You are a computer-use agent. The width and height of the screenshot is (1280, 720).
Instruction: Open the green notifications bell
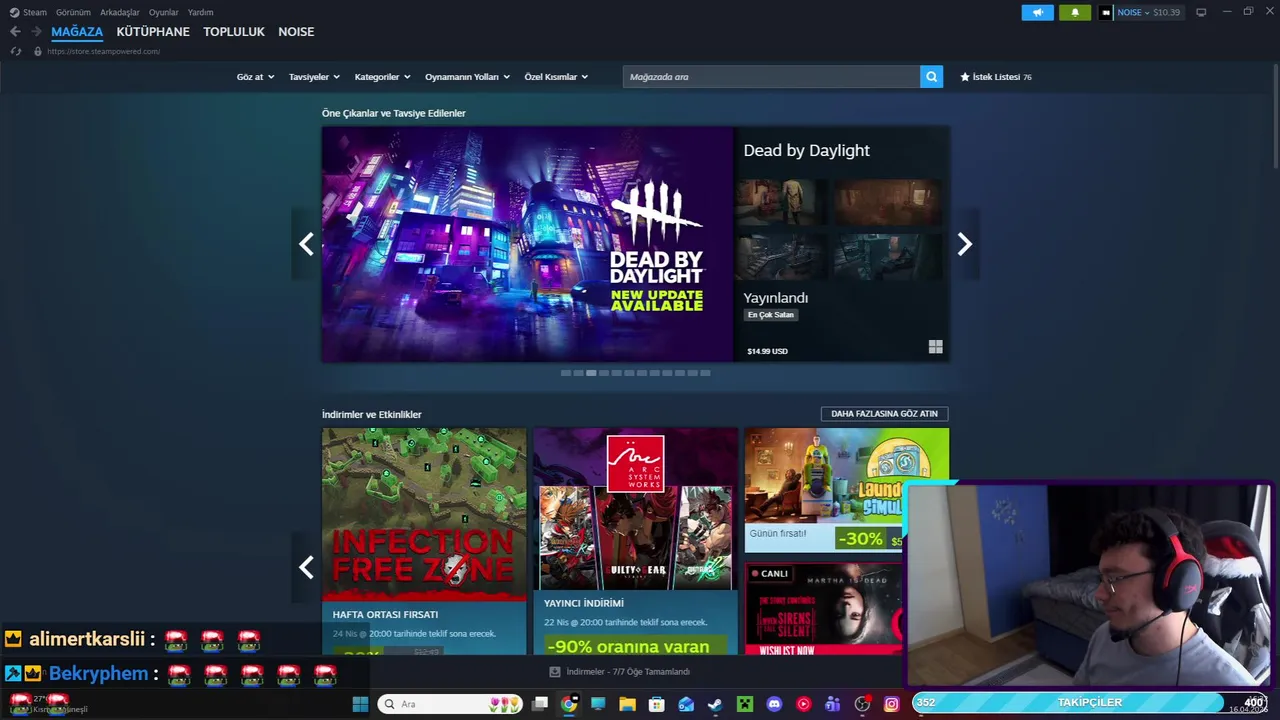(x=1075, y=12)
